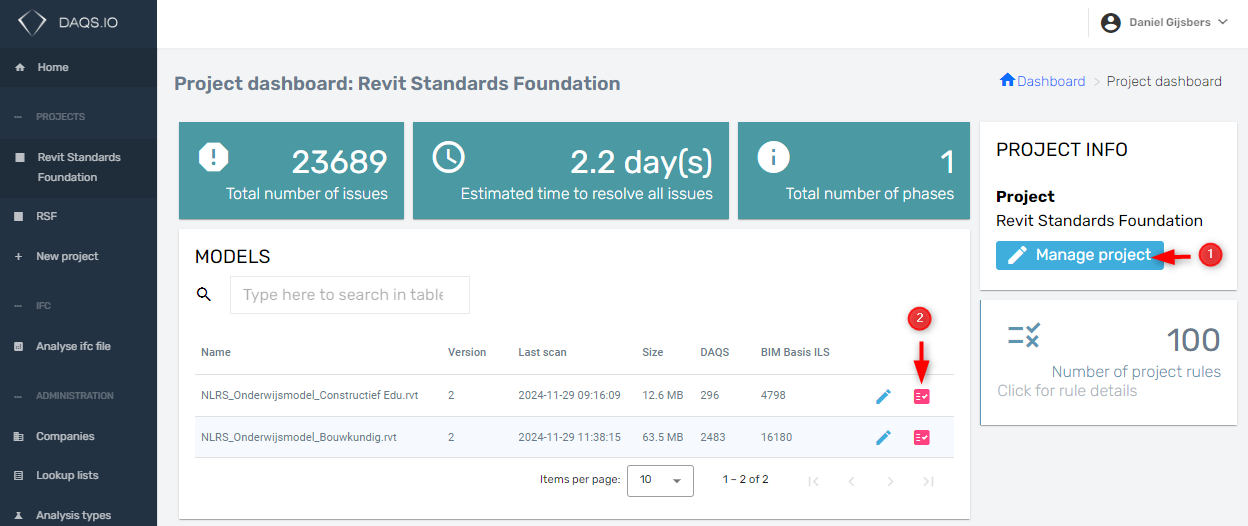Click the total issues alert icon
This screenshot has height=526, width=1248.
pos(214,157)
